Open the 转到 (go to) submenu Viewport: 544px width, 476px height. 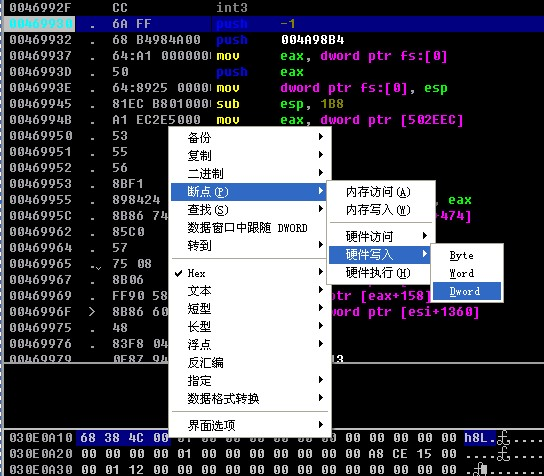[x=250, y=246]
